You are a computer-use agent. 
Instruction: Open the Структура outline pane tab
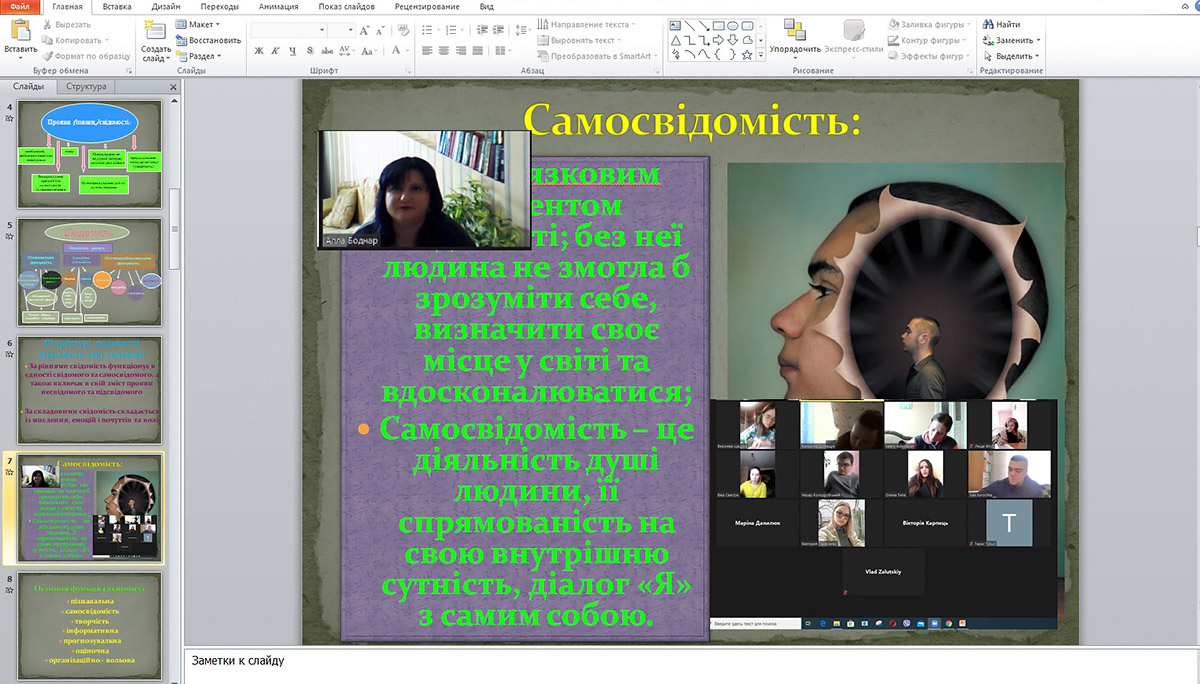86,87
